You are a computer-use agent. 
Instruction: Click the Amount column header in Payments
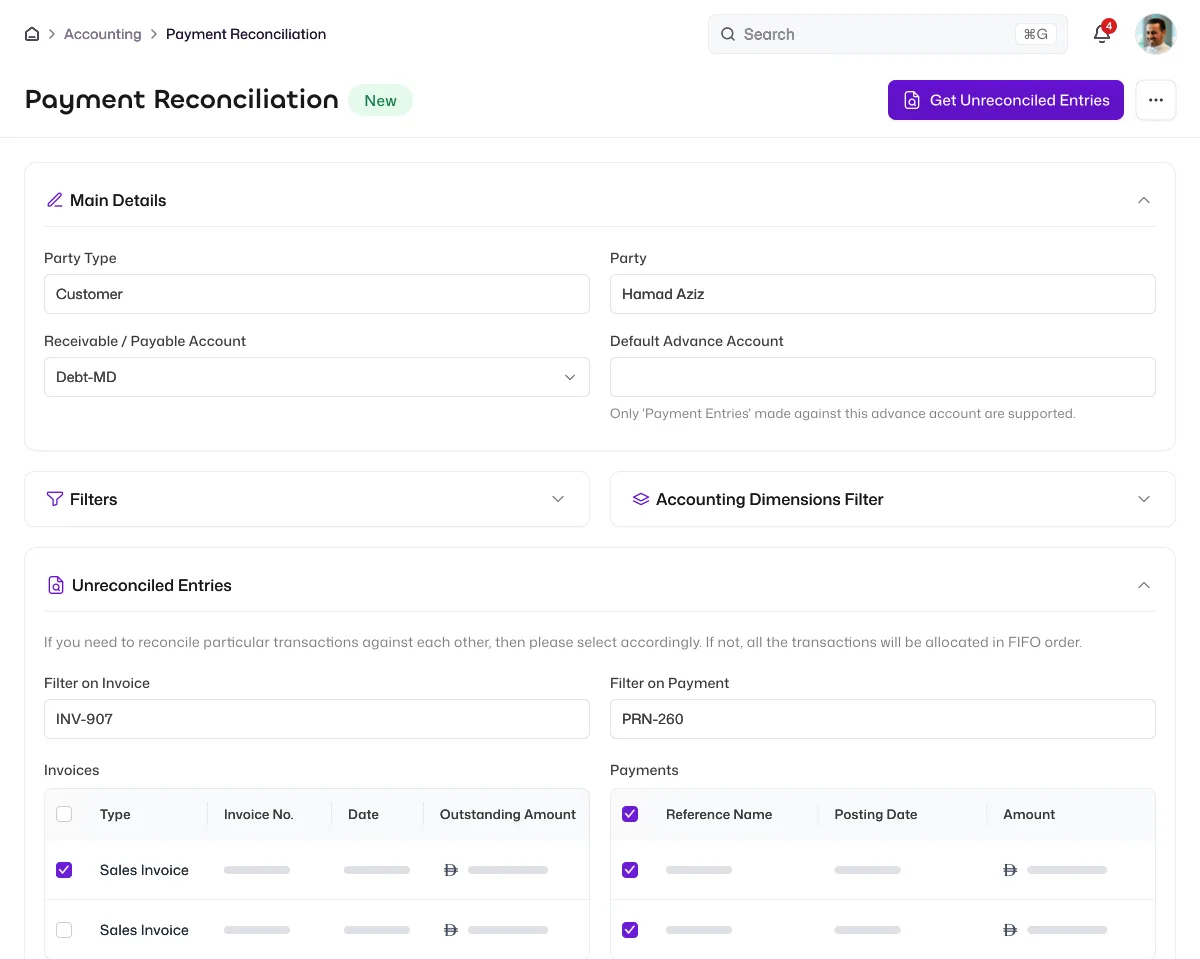click(1029, 814)
